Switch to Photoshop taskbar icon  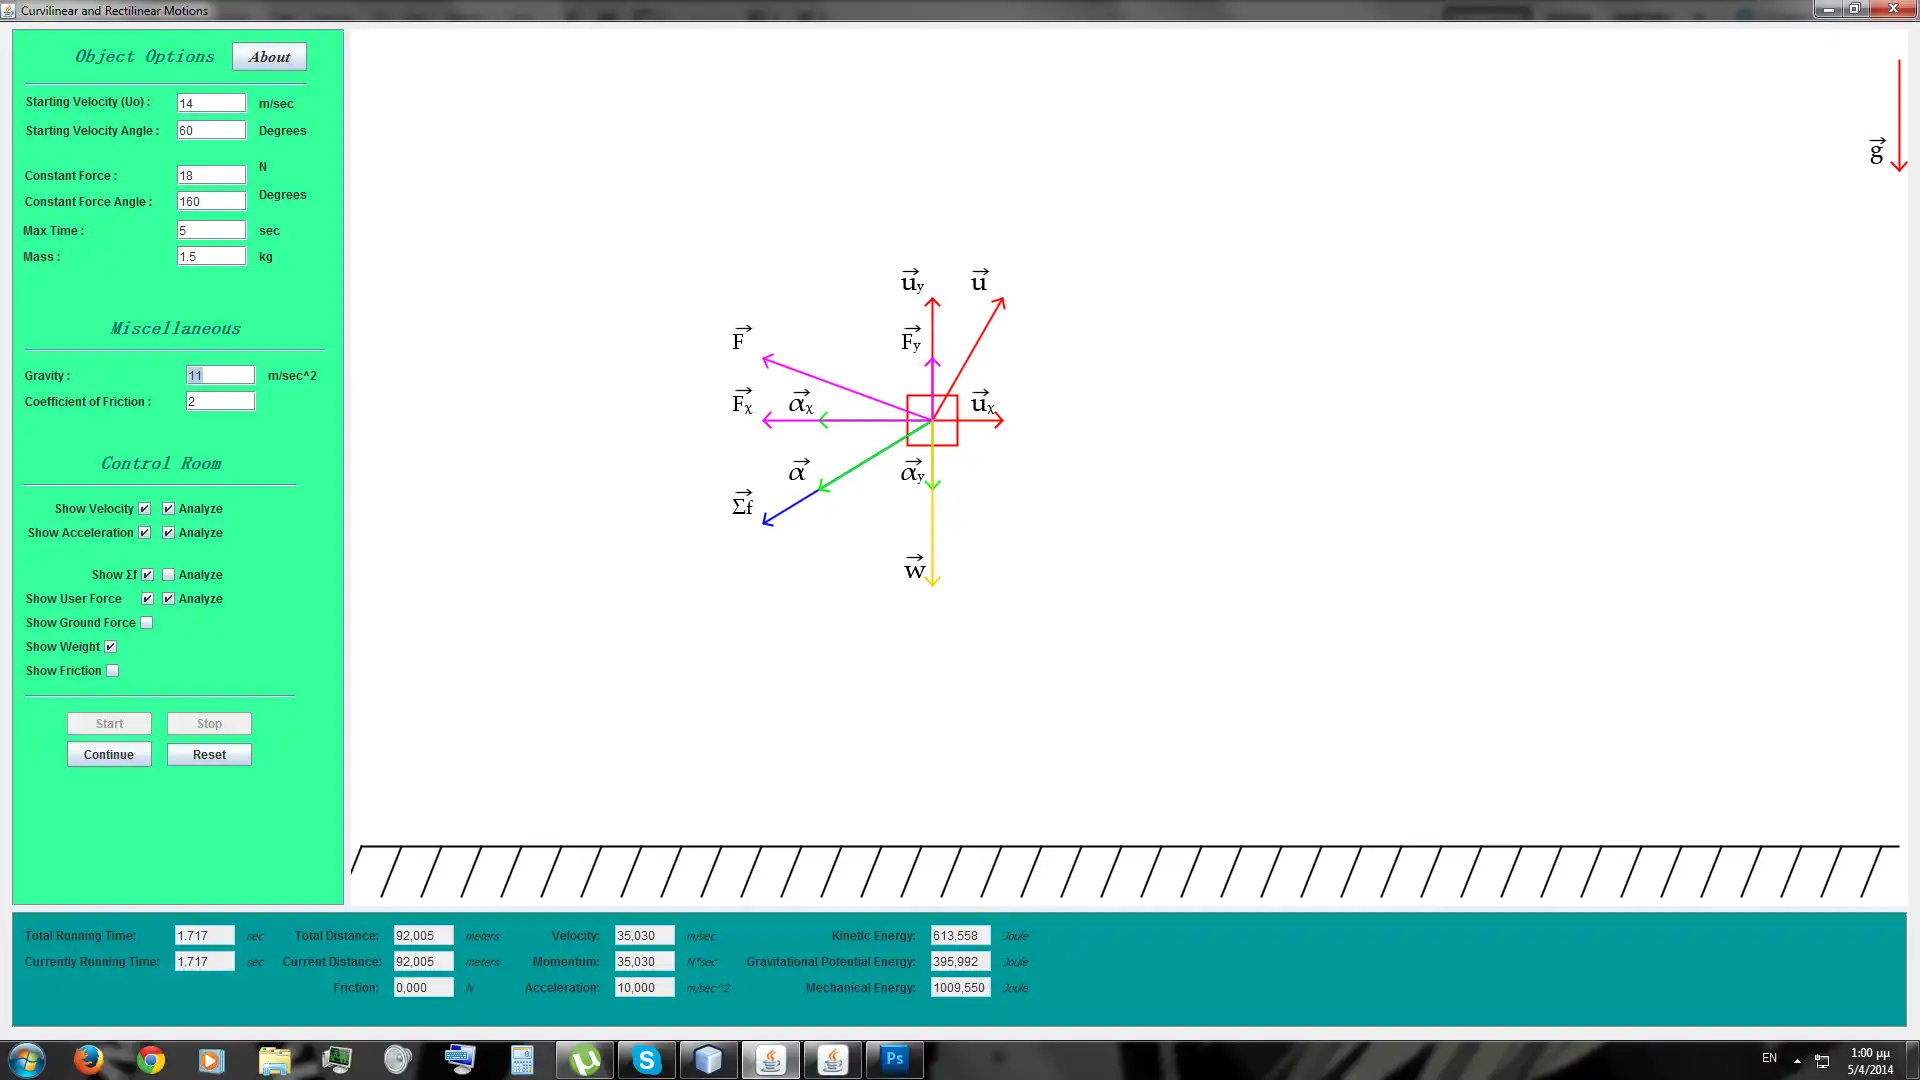tap(894, 1059)
